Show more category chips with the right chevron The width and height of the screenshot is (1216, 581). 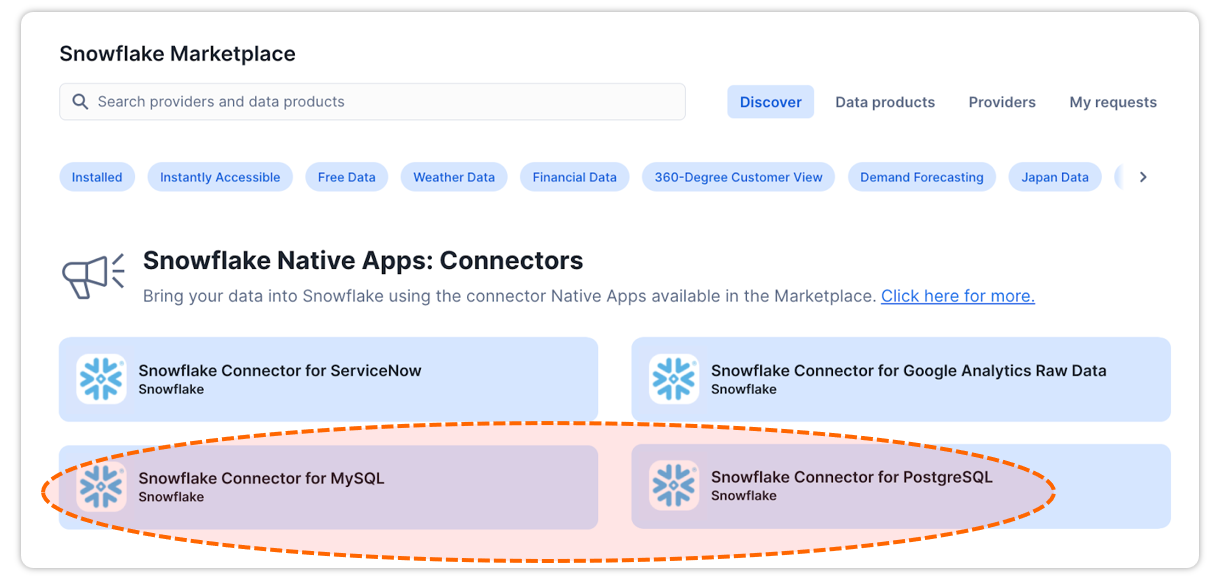(1143, 177)
